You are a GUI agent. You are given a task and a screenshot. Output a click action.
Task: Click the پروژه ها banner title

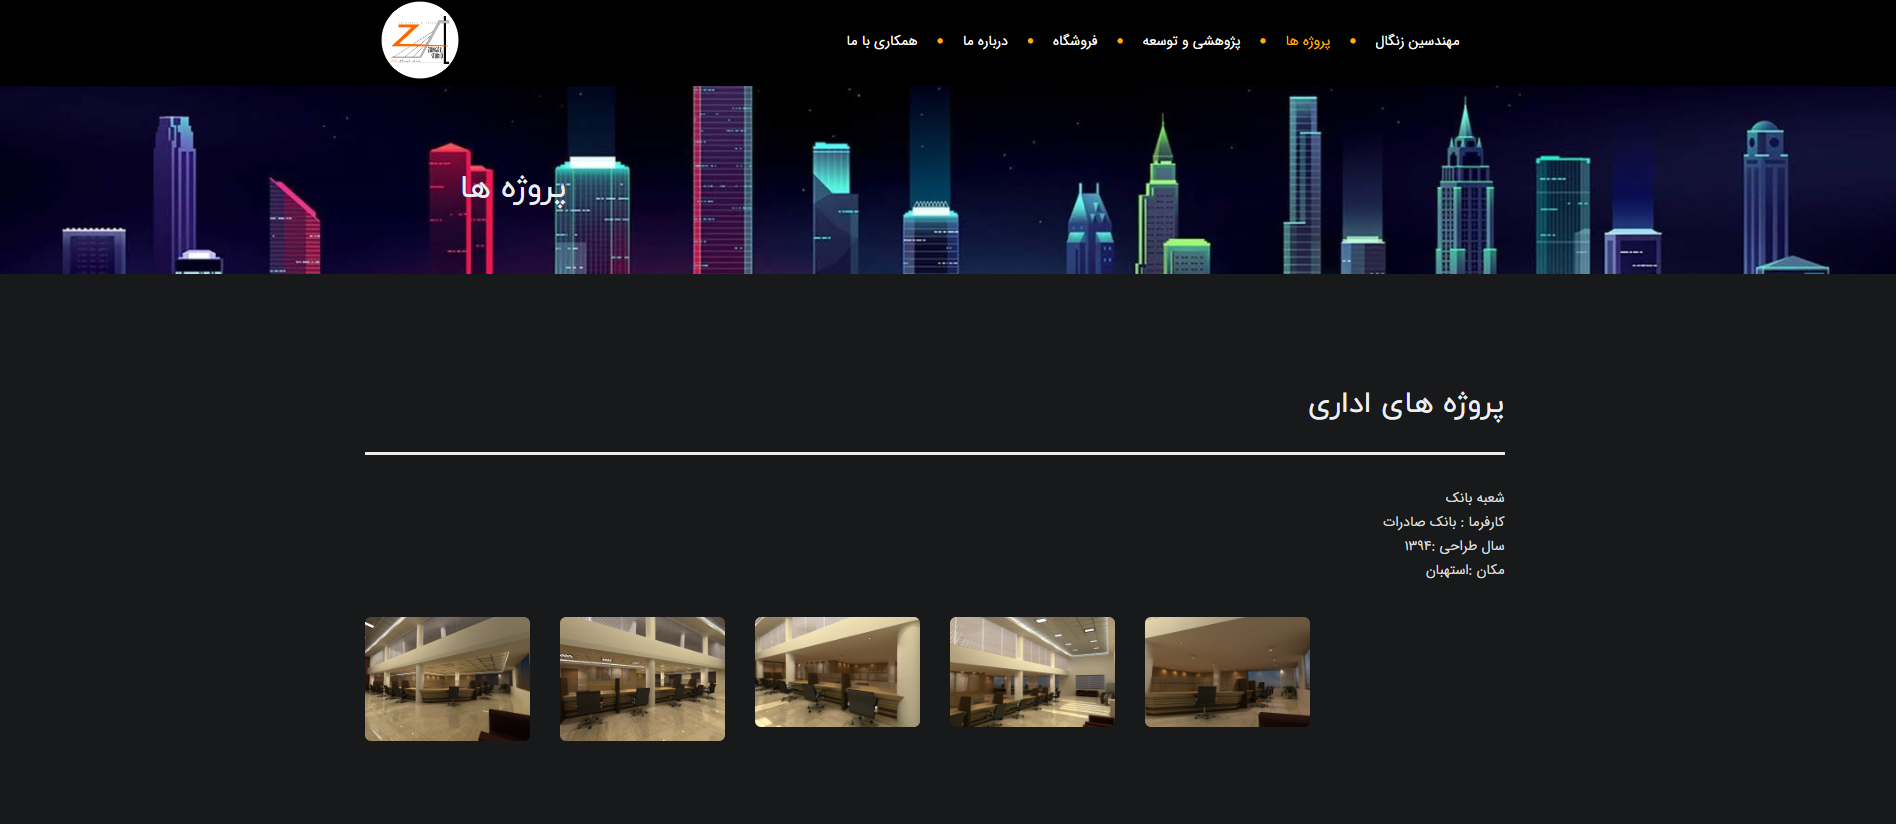point(513,188)
